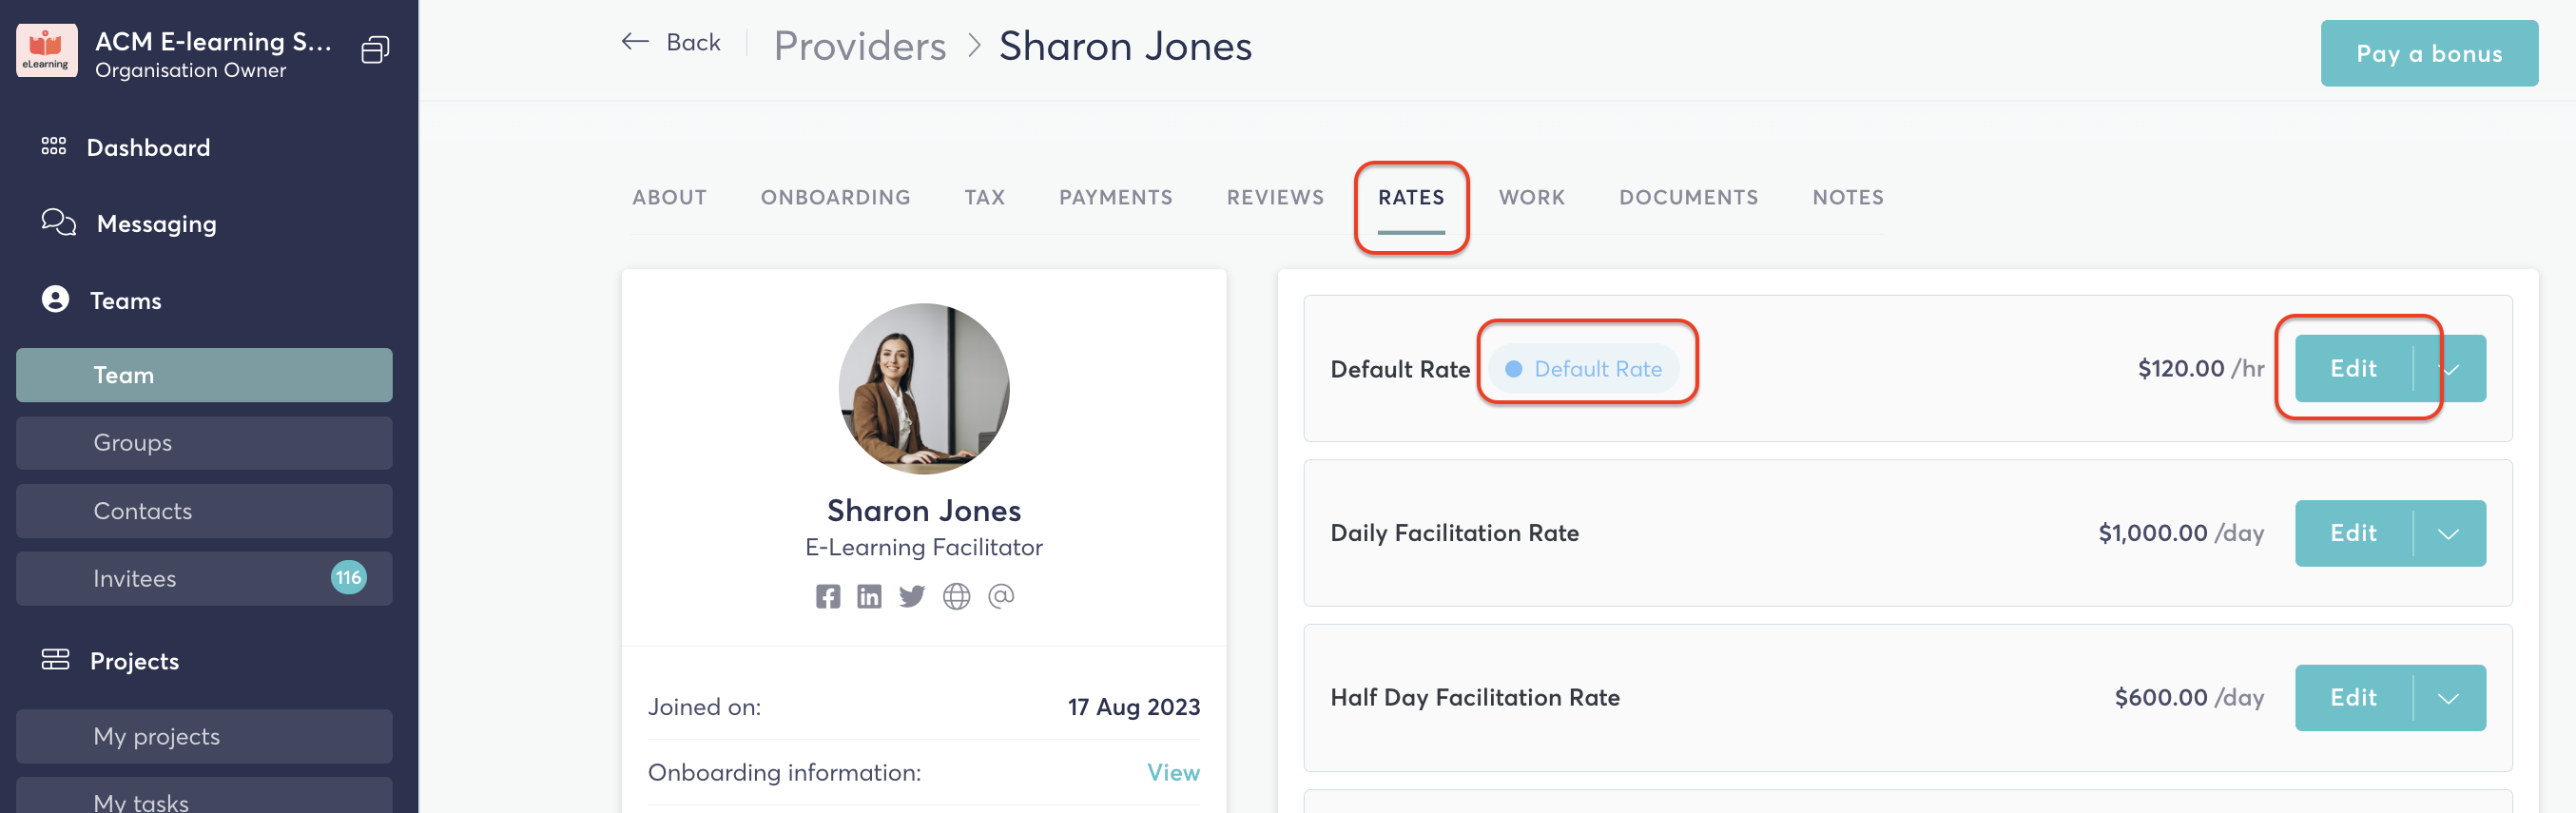
Task: Click the Dashboard grid icon
Action: coord(54,146)
